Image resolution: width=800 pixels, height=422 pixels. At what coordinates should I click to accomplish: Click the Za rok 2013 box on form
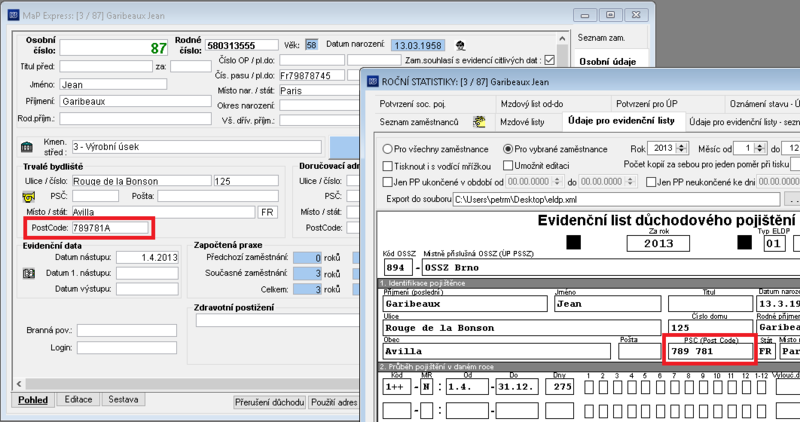click(x=658, y=243)
